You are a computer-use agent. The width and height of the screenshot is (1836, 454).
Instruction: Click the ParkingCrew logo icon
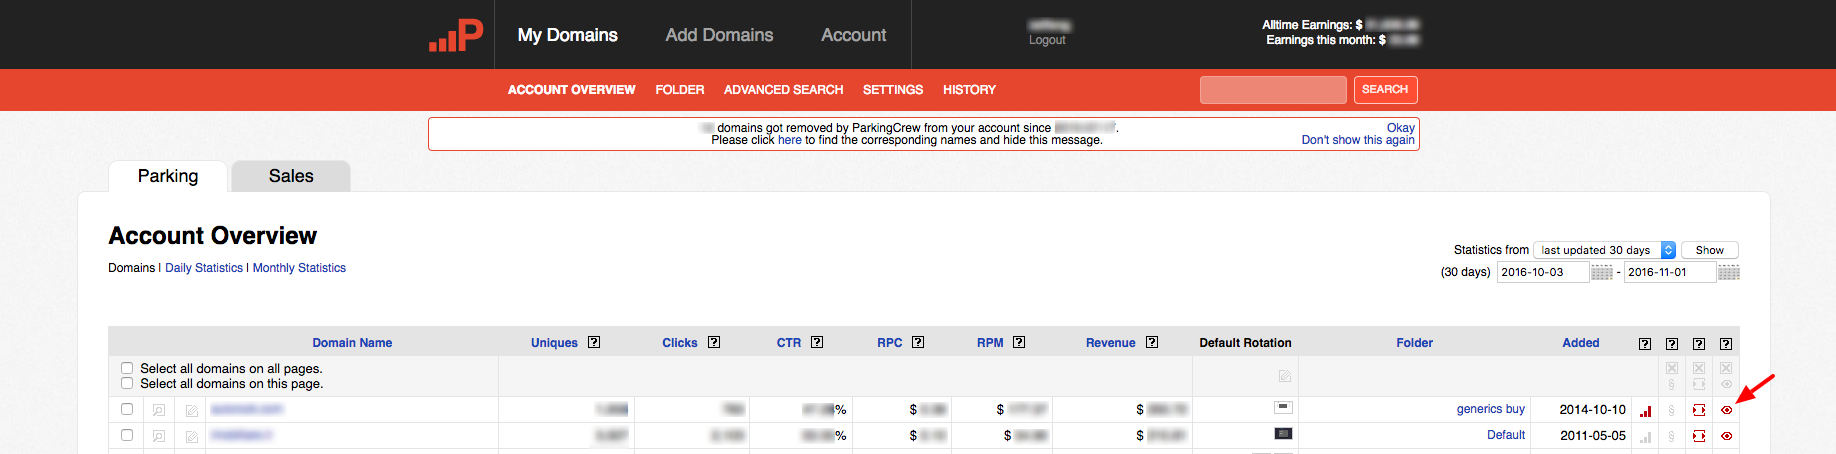coord(456,35)
